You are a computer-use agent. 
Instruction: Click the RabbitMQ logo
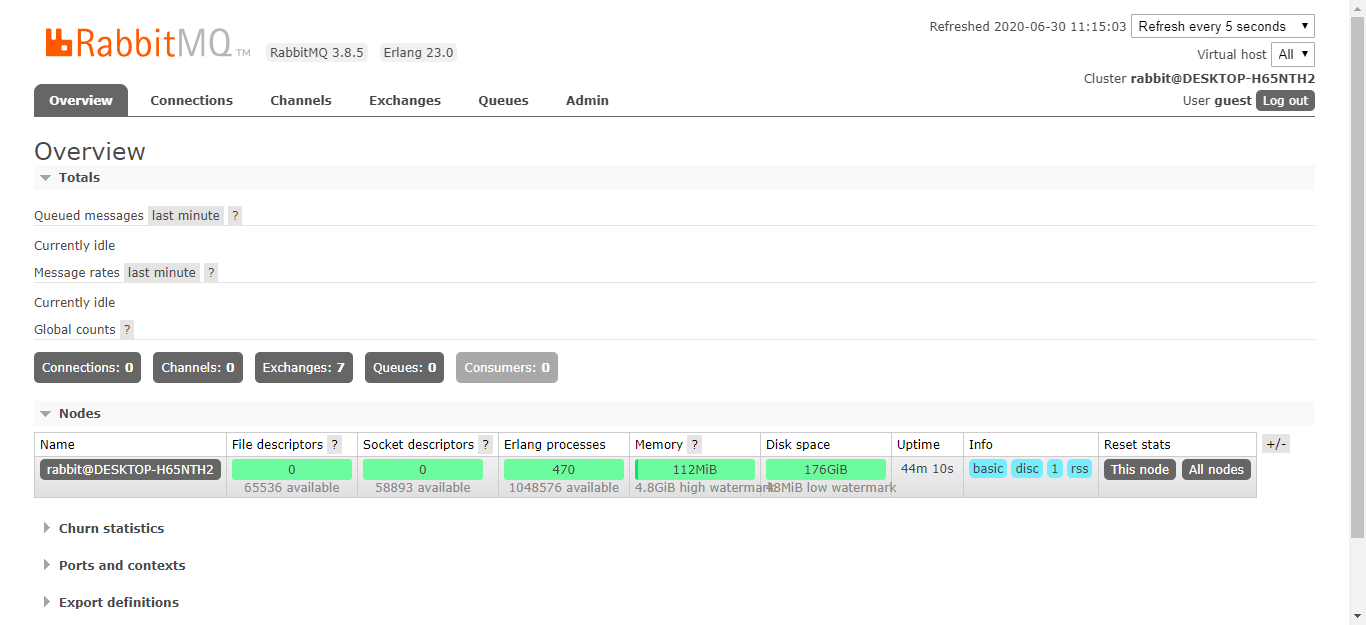tap(147, 42)
